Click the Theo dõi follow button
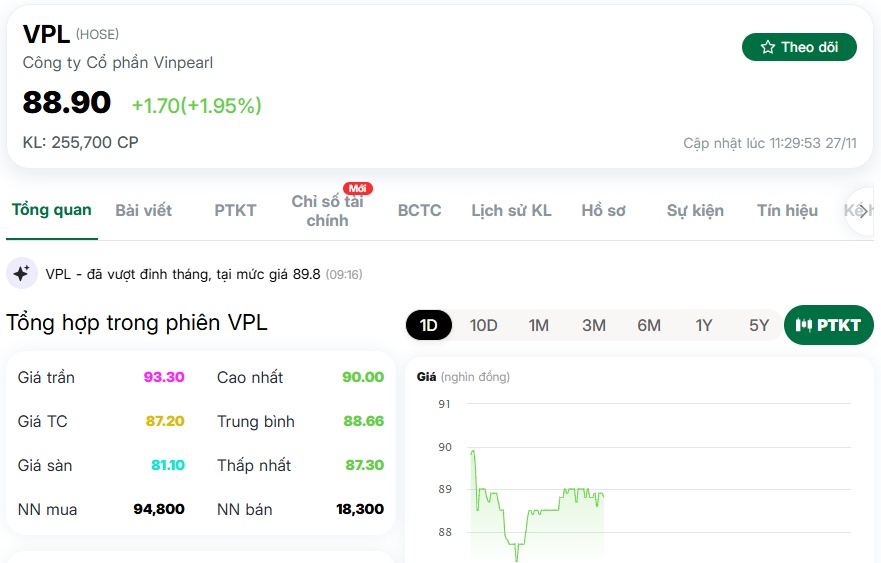The image size is (881, 563). (799, 47)
